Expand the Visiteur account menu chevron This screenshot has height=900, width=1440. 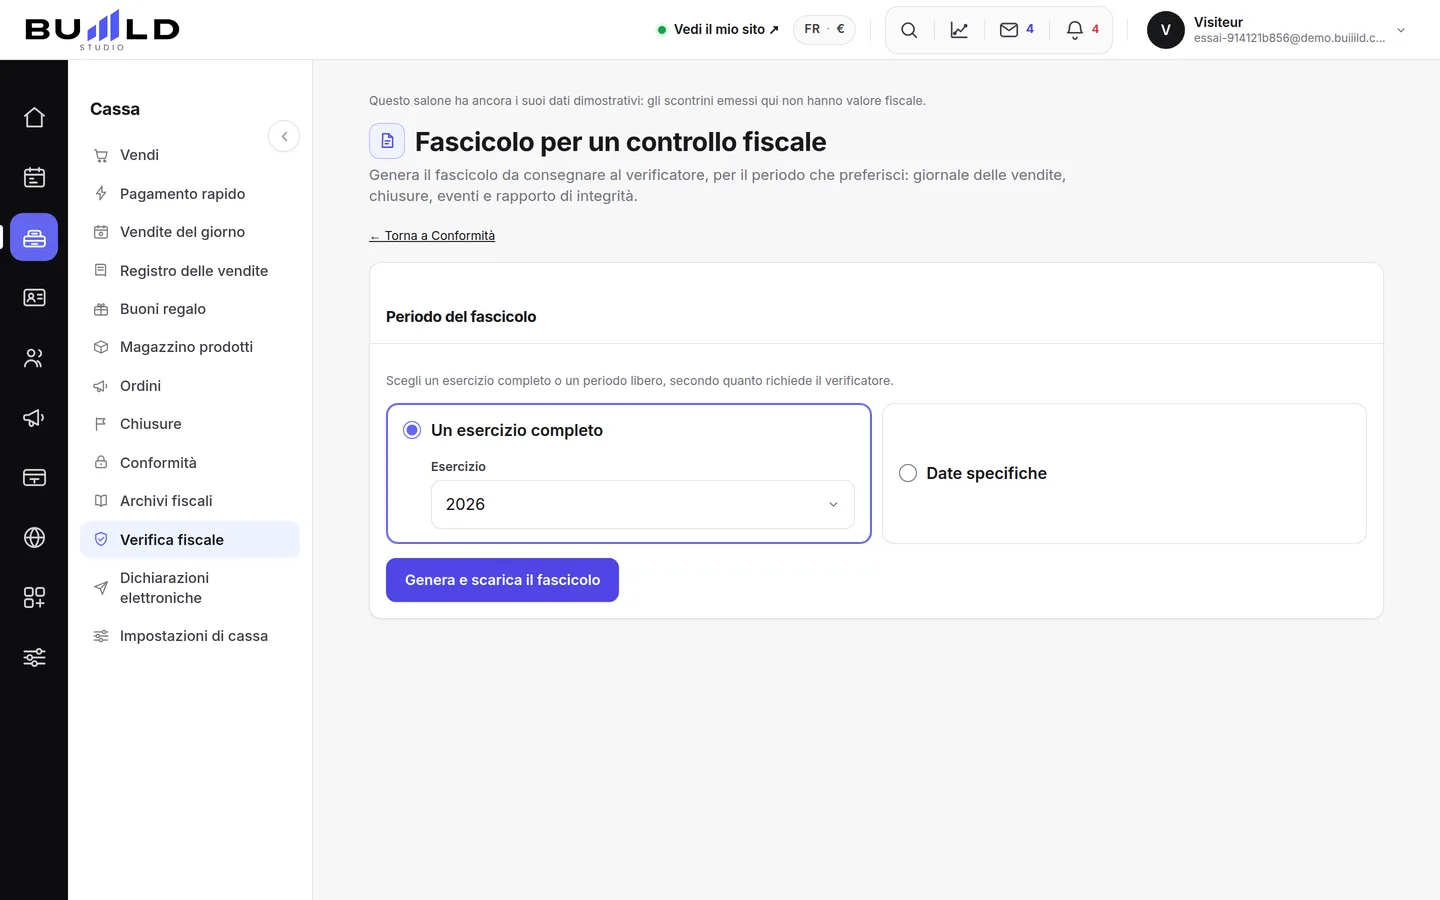point(1401,30)
